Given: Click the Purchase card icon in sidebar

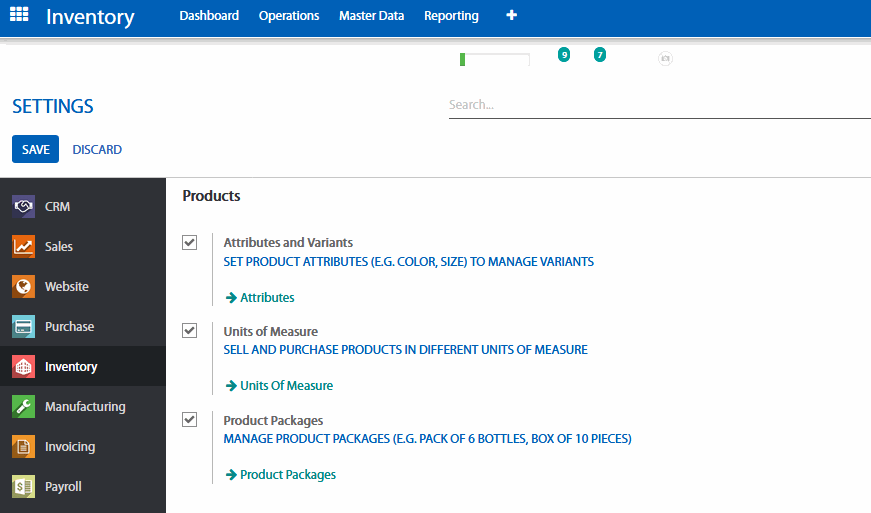Looking at the screenshot, I should [x=24, y=327].
